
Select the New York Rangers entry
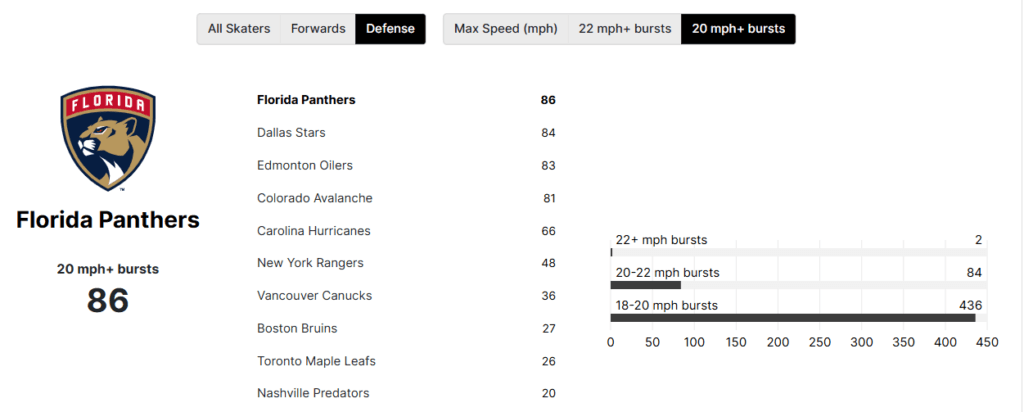310,263
